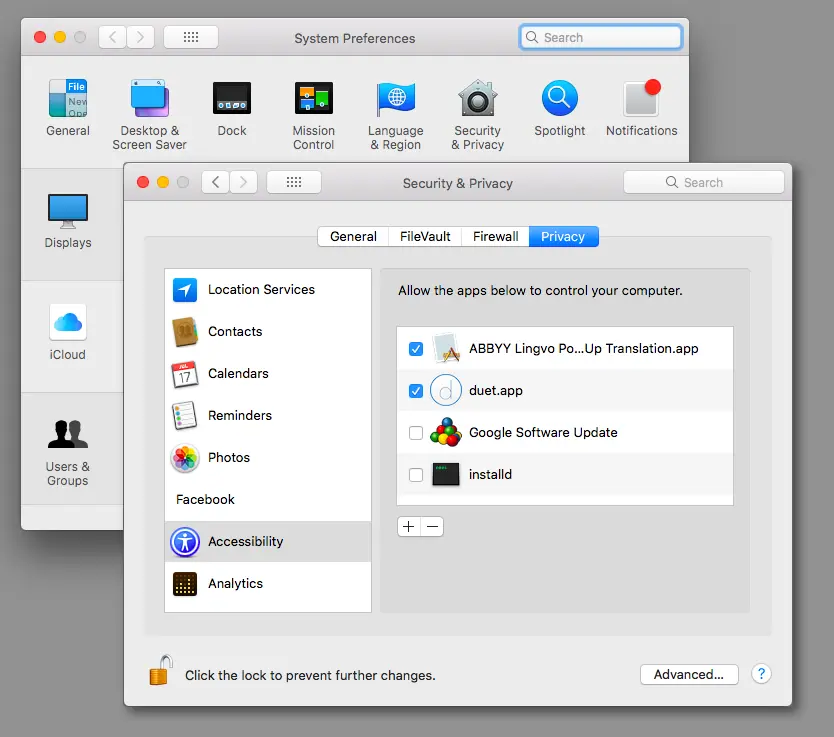Viewport: 834px width, 737px height.
Task: Click the Security & Privacy search field
Action: (x=704, y=183)
